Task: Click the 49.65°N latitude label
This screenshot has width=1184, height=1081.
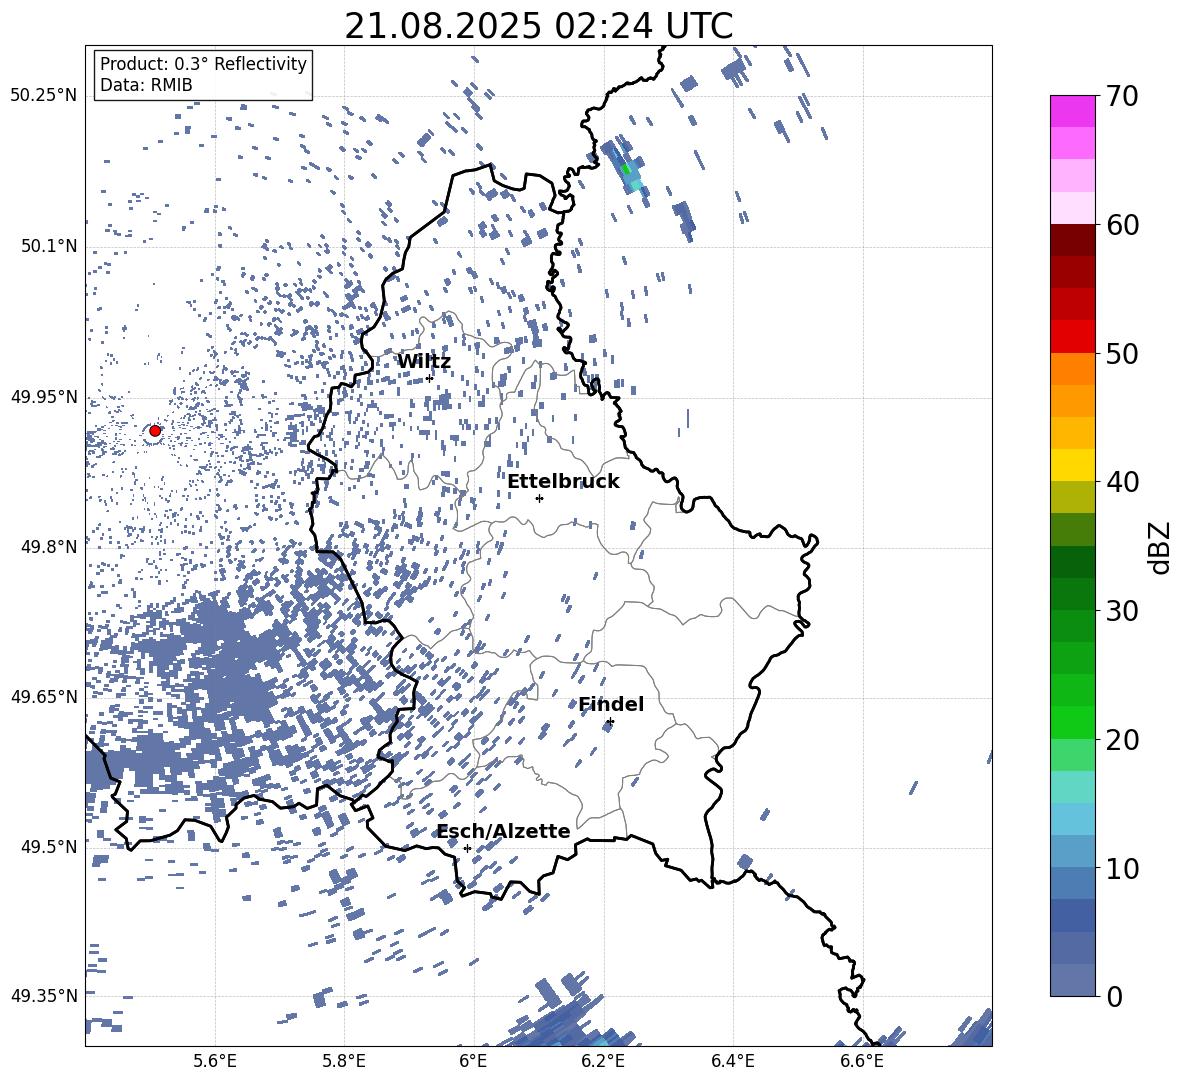Action: [x=44, y=696]
